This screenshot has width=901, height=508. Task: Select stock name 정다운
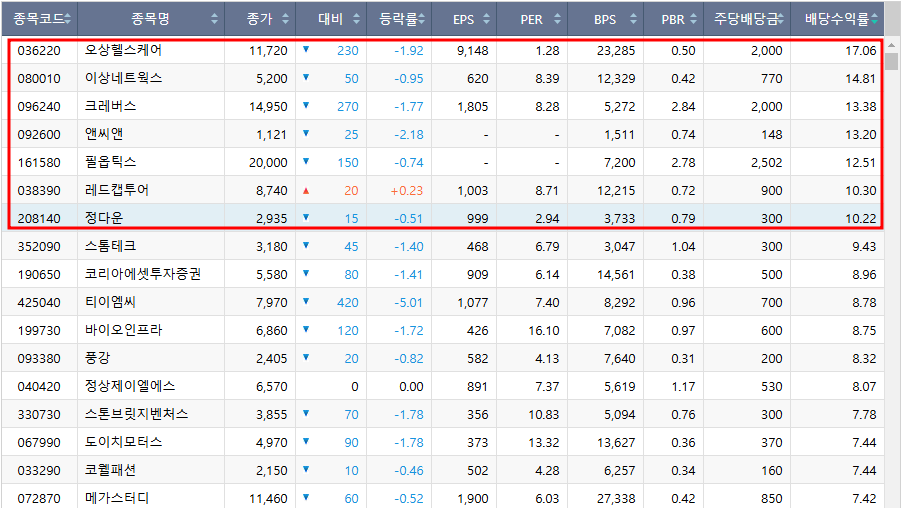tap(104, 218)
